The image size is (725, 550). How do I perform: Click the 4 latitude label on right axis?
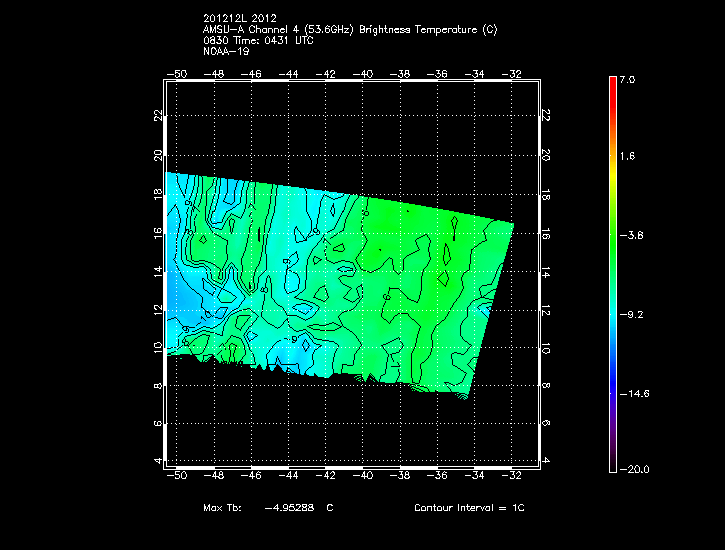tap(545, 461)
